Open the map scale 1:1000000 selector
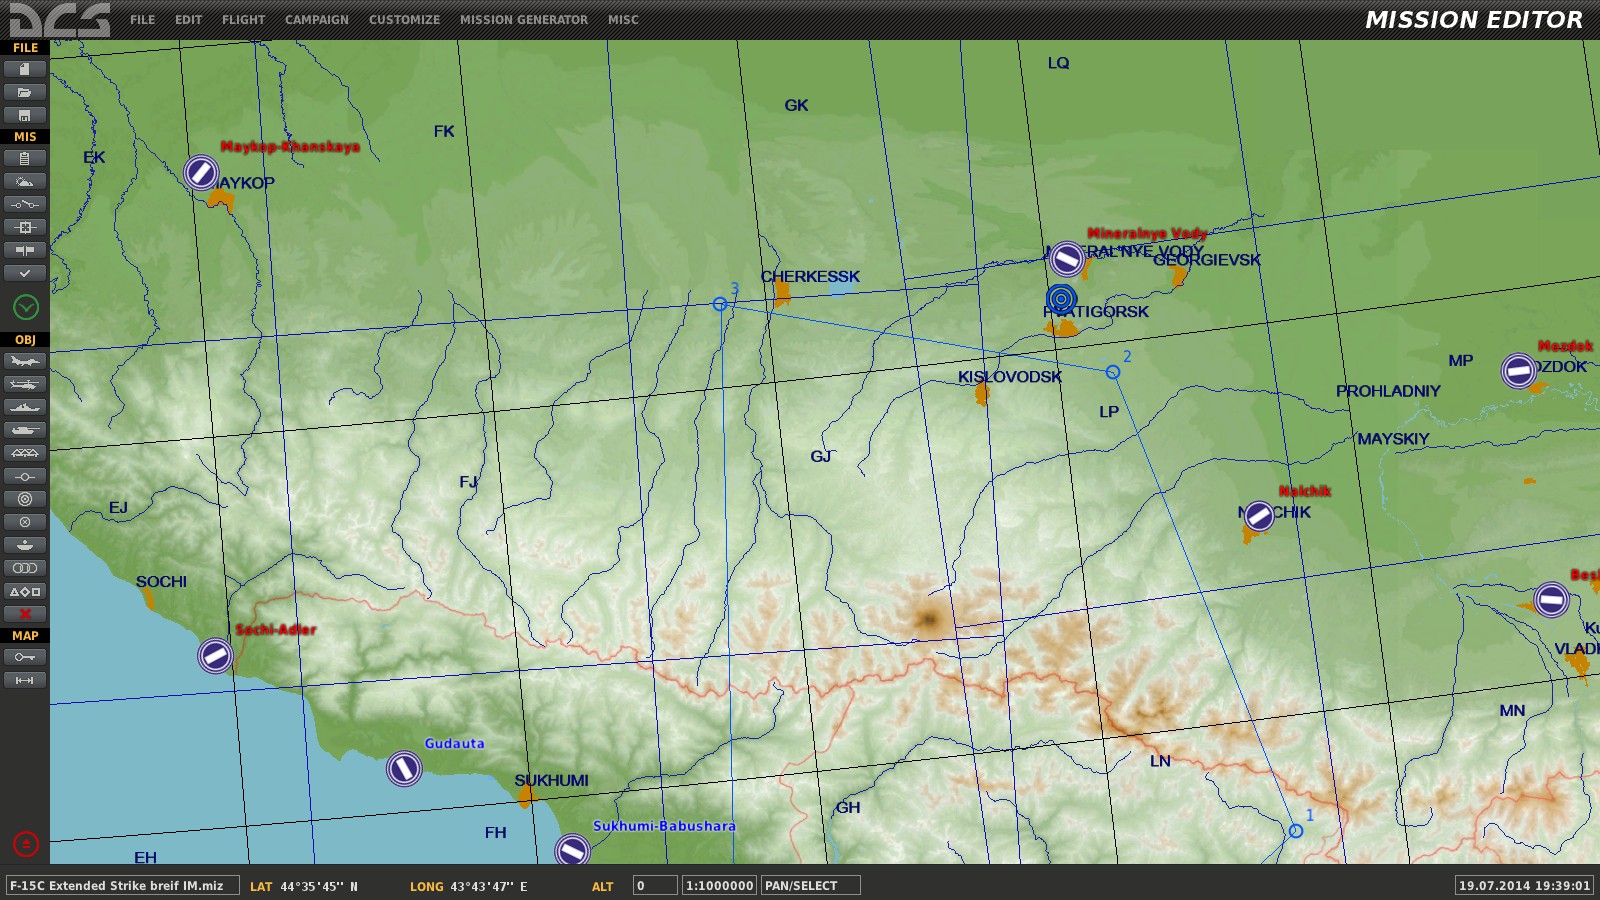1600x900 pixels. (x=719, y=886)
